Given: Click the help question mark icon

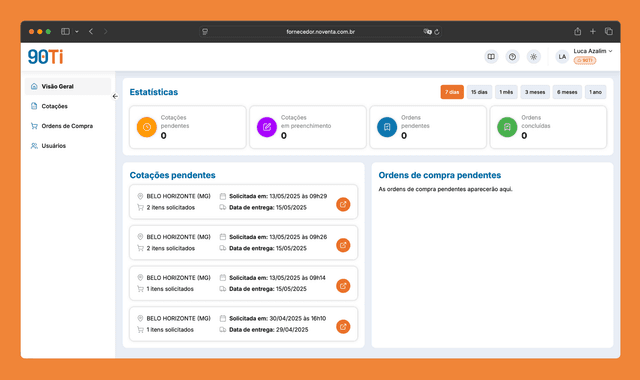Looking at the screenshot, I should point(512,57).
